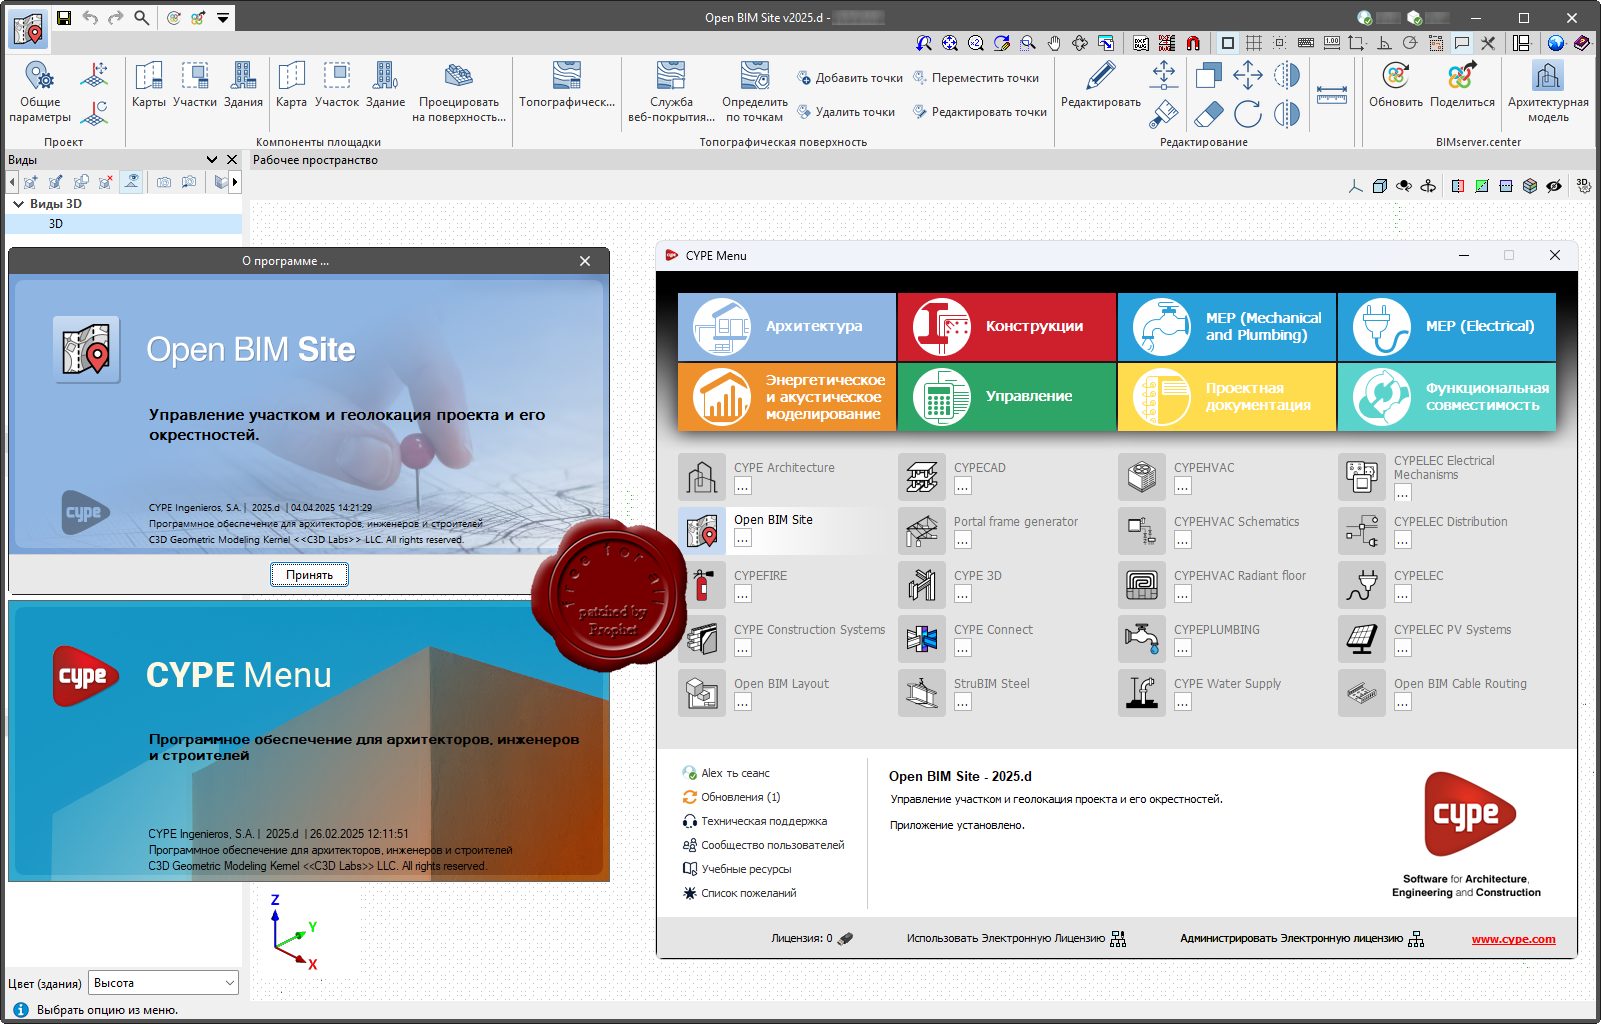
Task: Click Служба веб-покрытия tool
Action: (x=671, y=92)
